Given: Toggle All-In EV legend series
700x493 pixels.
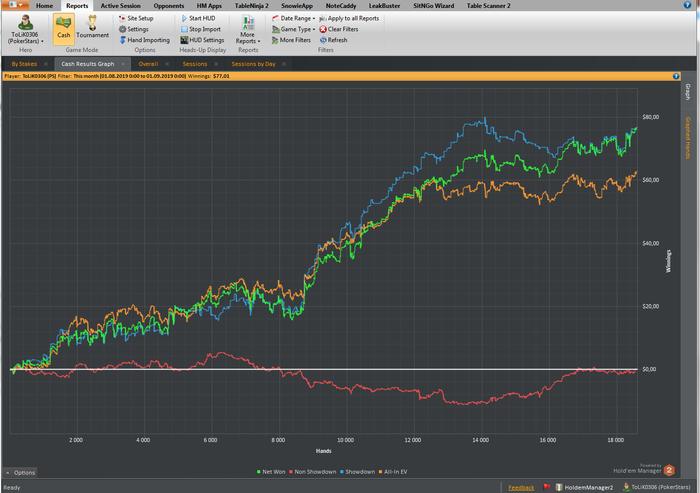Looking at the screenshot, I should pyautogui.click(x=393, y=472).
